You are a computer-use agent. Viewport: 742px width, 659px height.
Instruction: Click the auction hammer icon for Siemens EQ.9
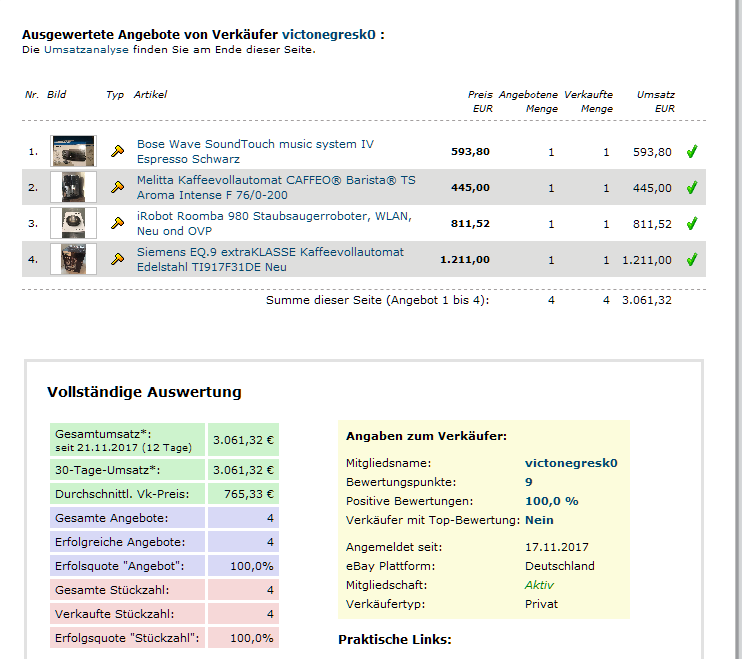tap(117, 259)
